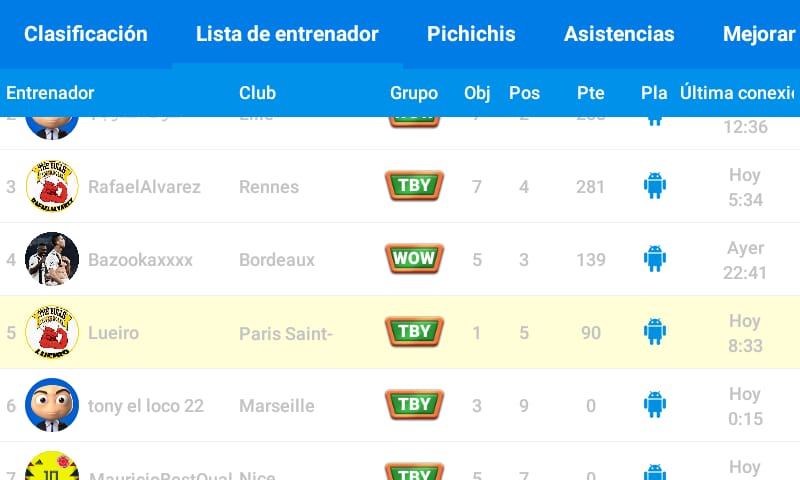Open the Pichichis tab
This screenshot has height=480, width=800.
(471, 34)
